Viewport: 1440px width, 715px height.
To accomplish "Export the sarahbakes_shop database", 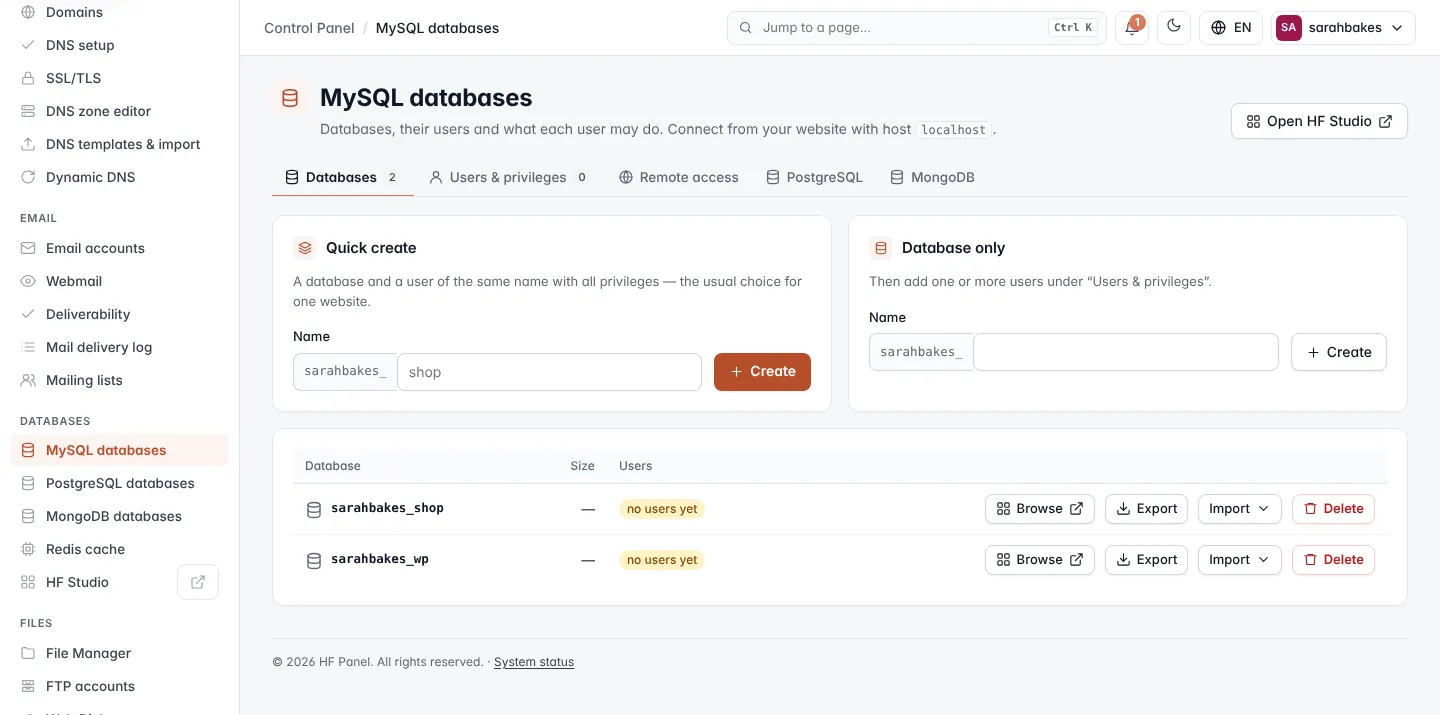I will tap(1146, 509).
